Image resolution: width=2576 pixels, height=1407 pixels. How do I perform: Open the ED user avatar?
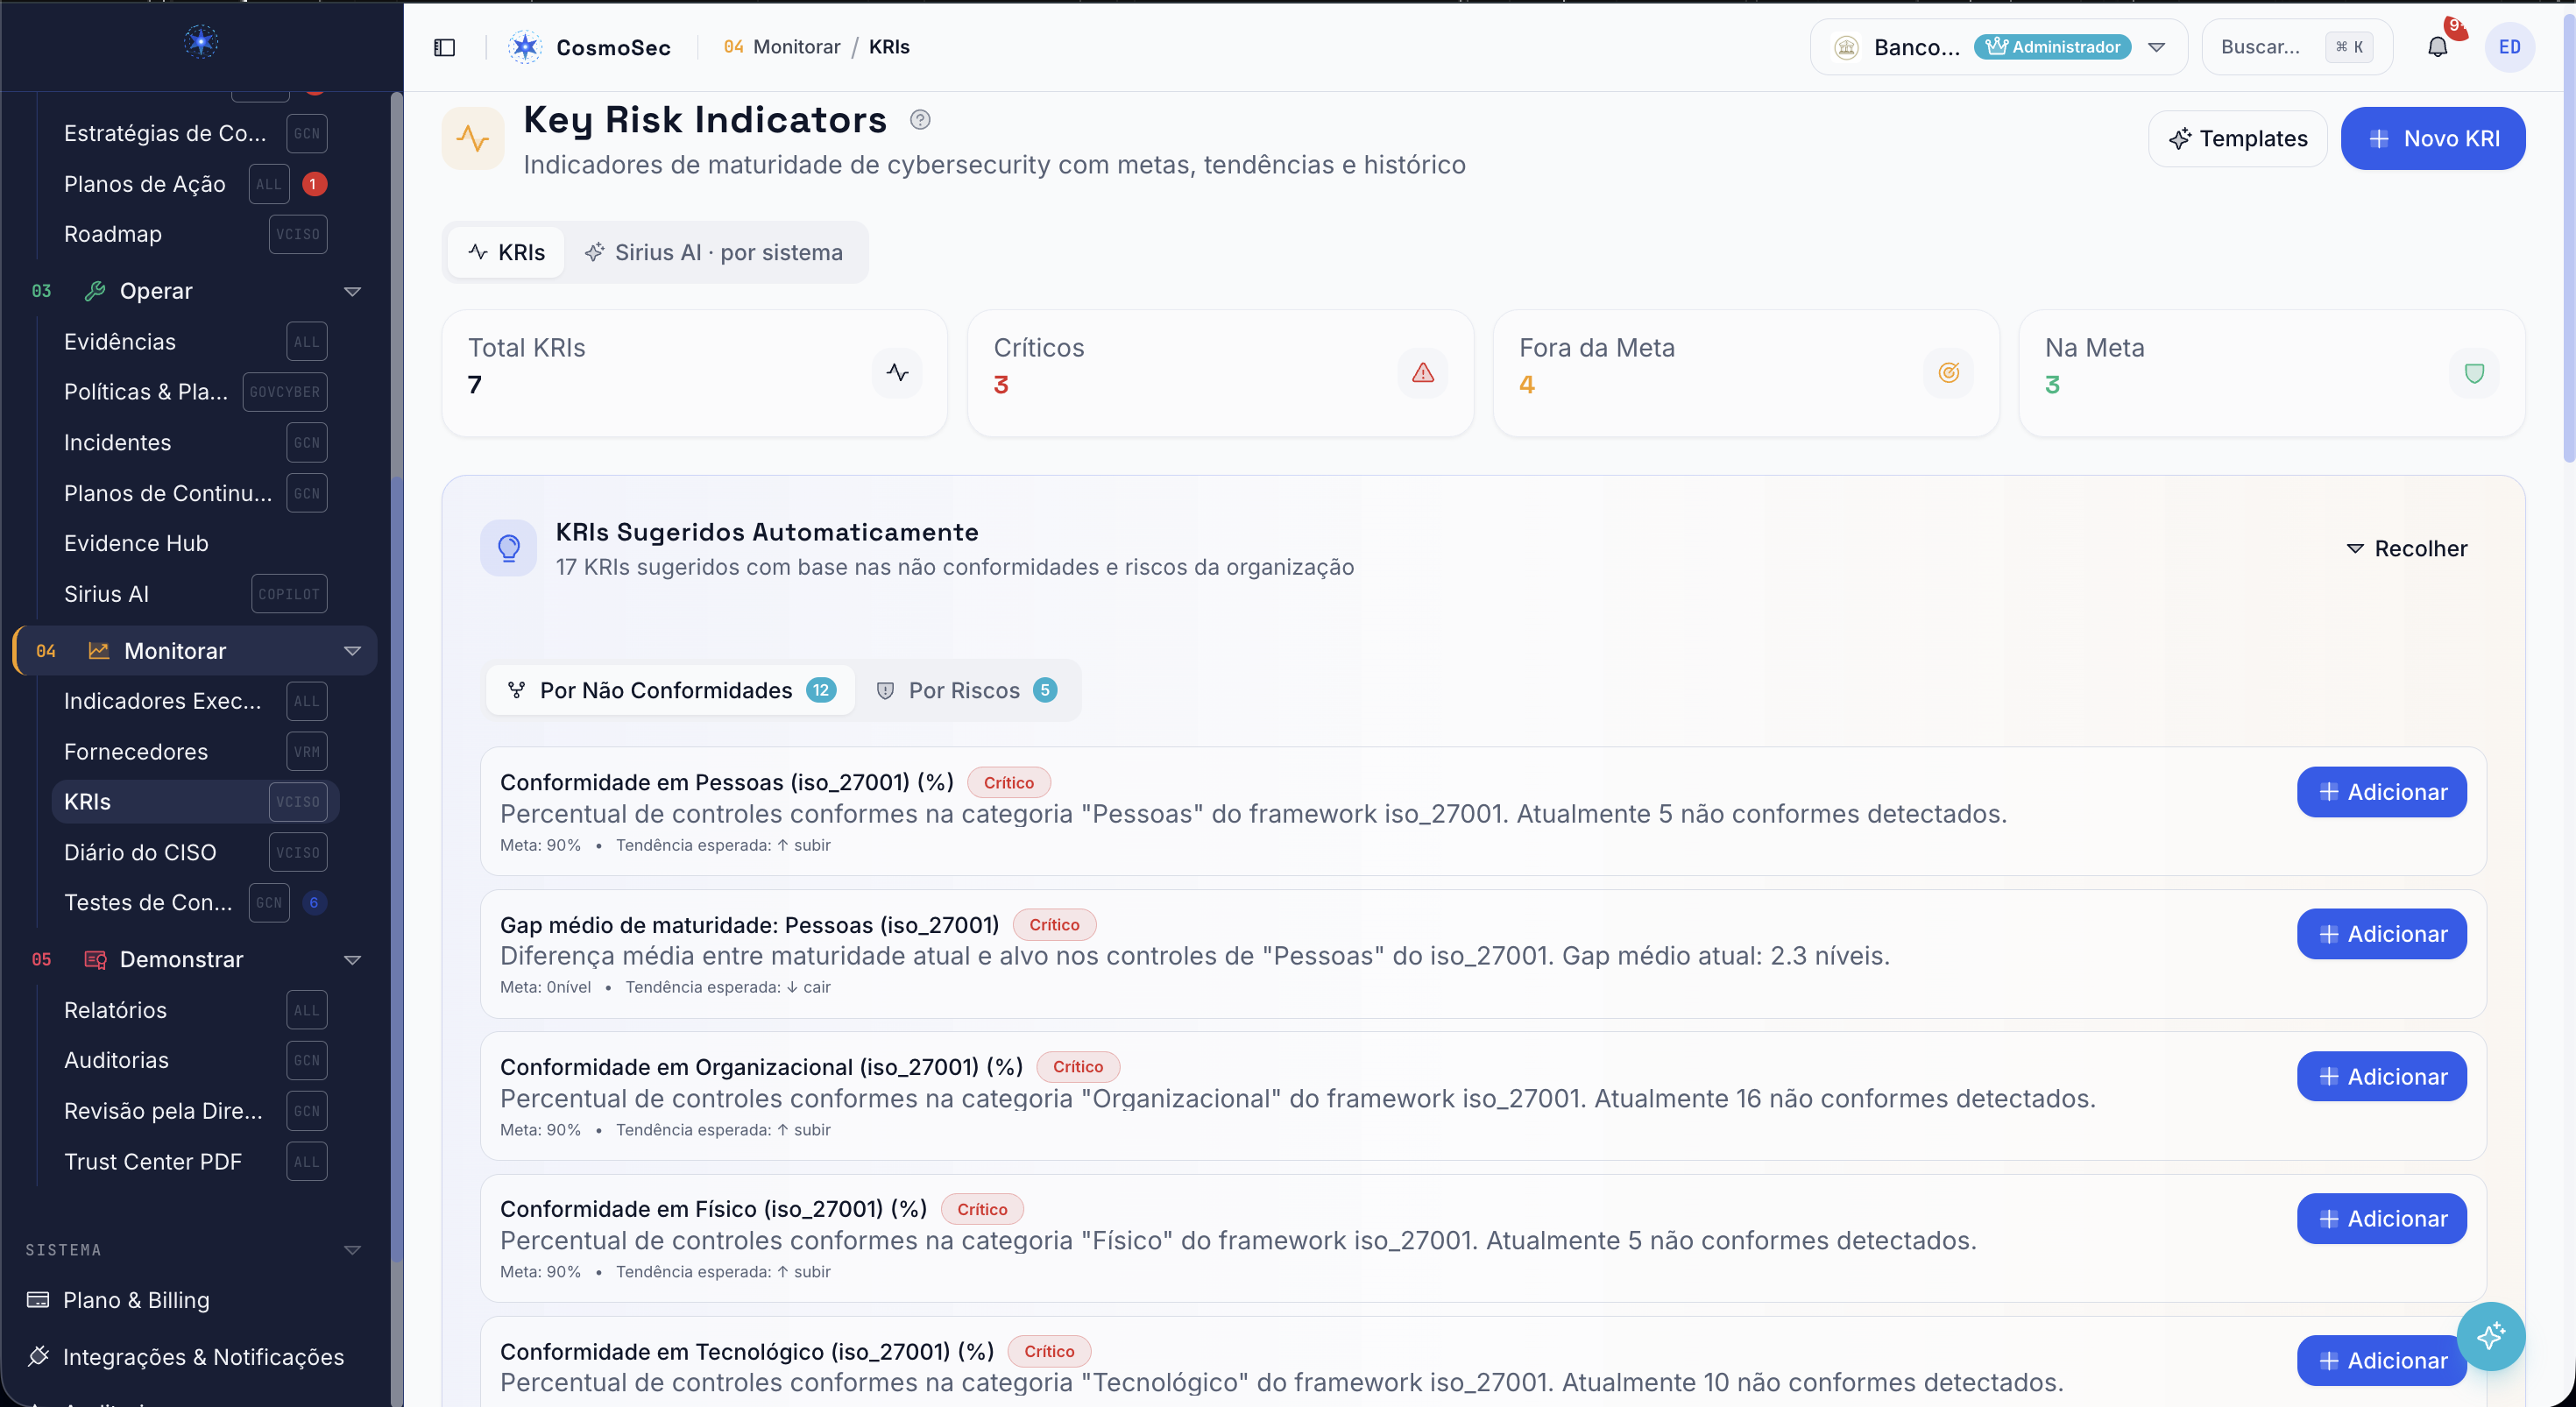tap(2509, 47)
